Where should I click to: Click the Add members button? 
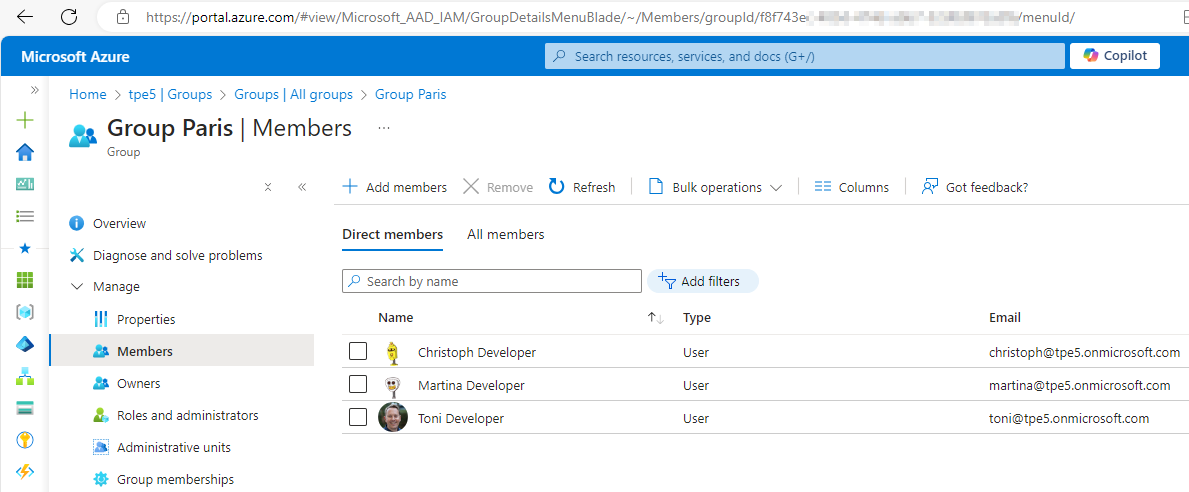tap(395, 187)
